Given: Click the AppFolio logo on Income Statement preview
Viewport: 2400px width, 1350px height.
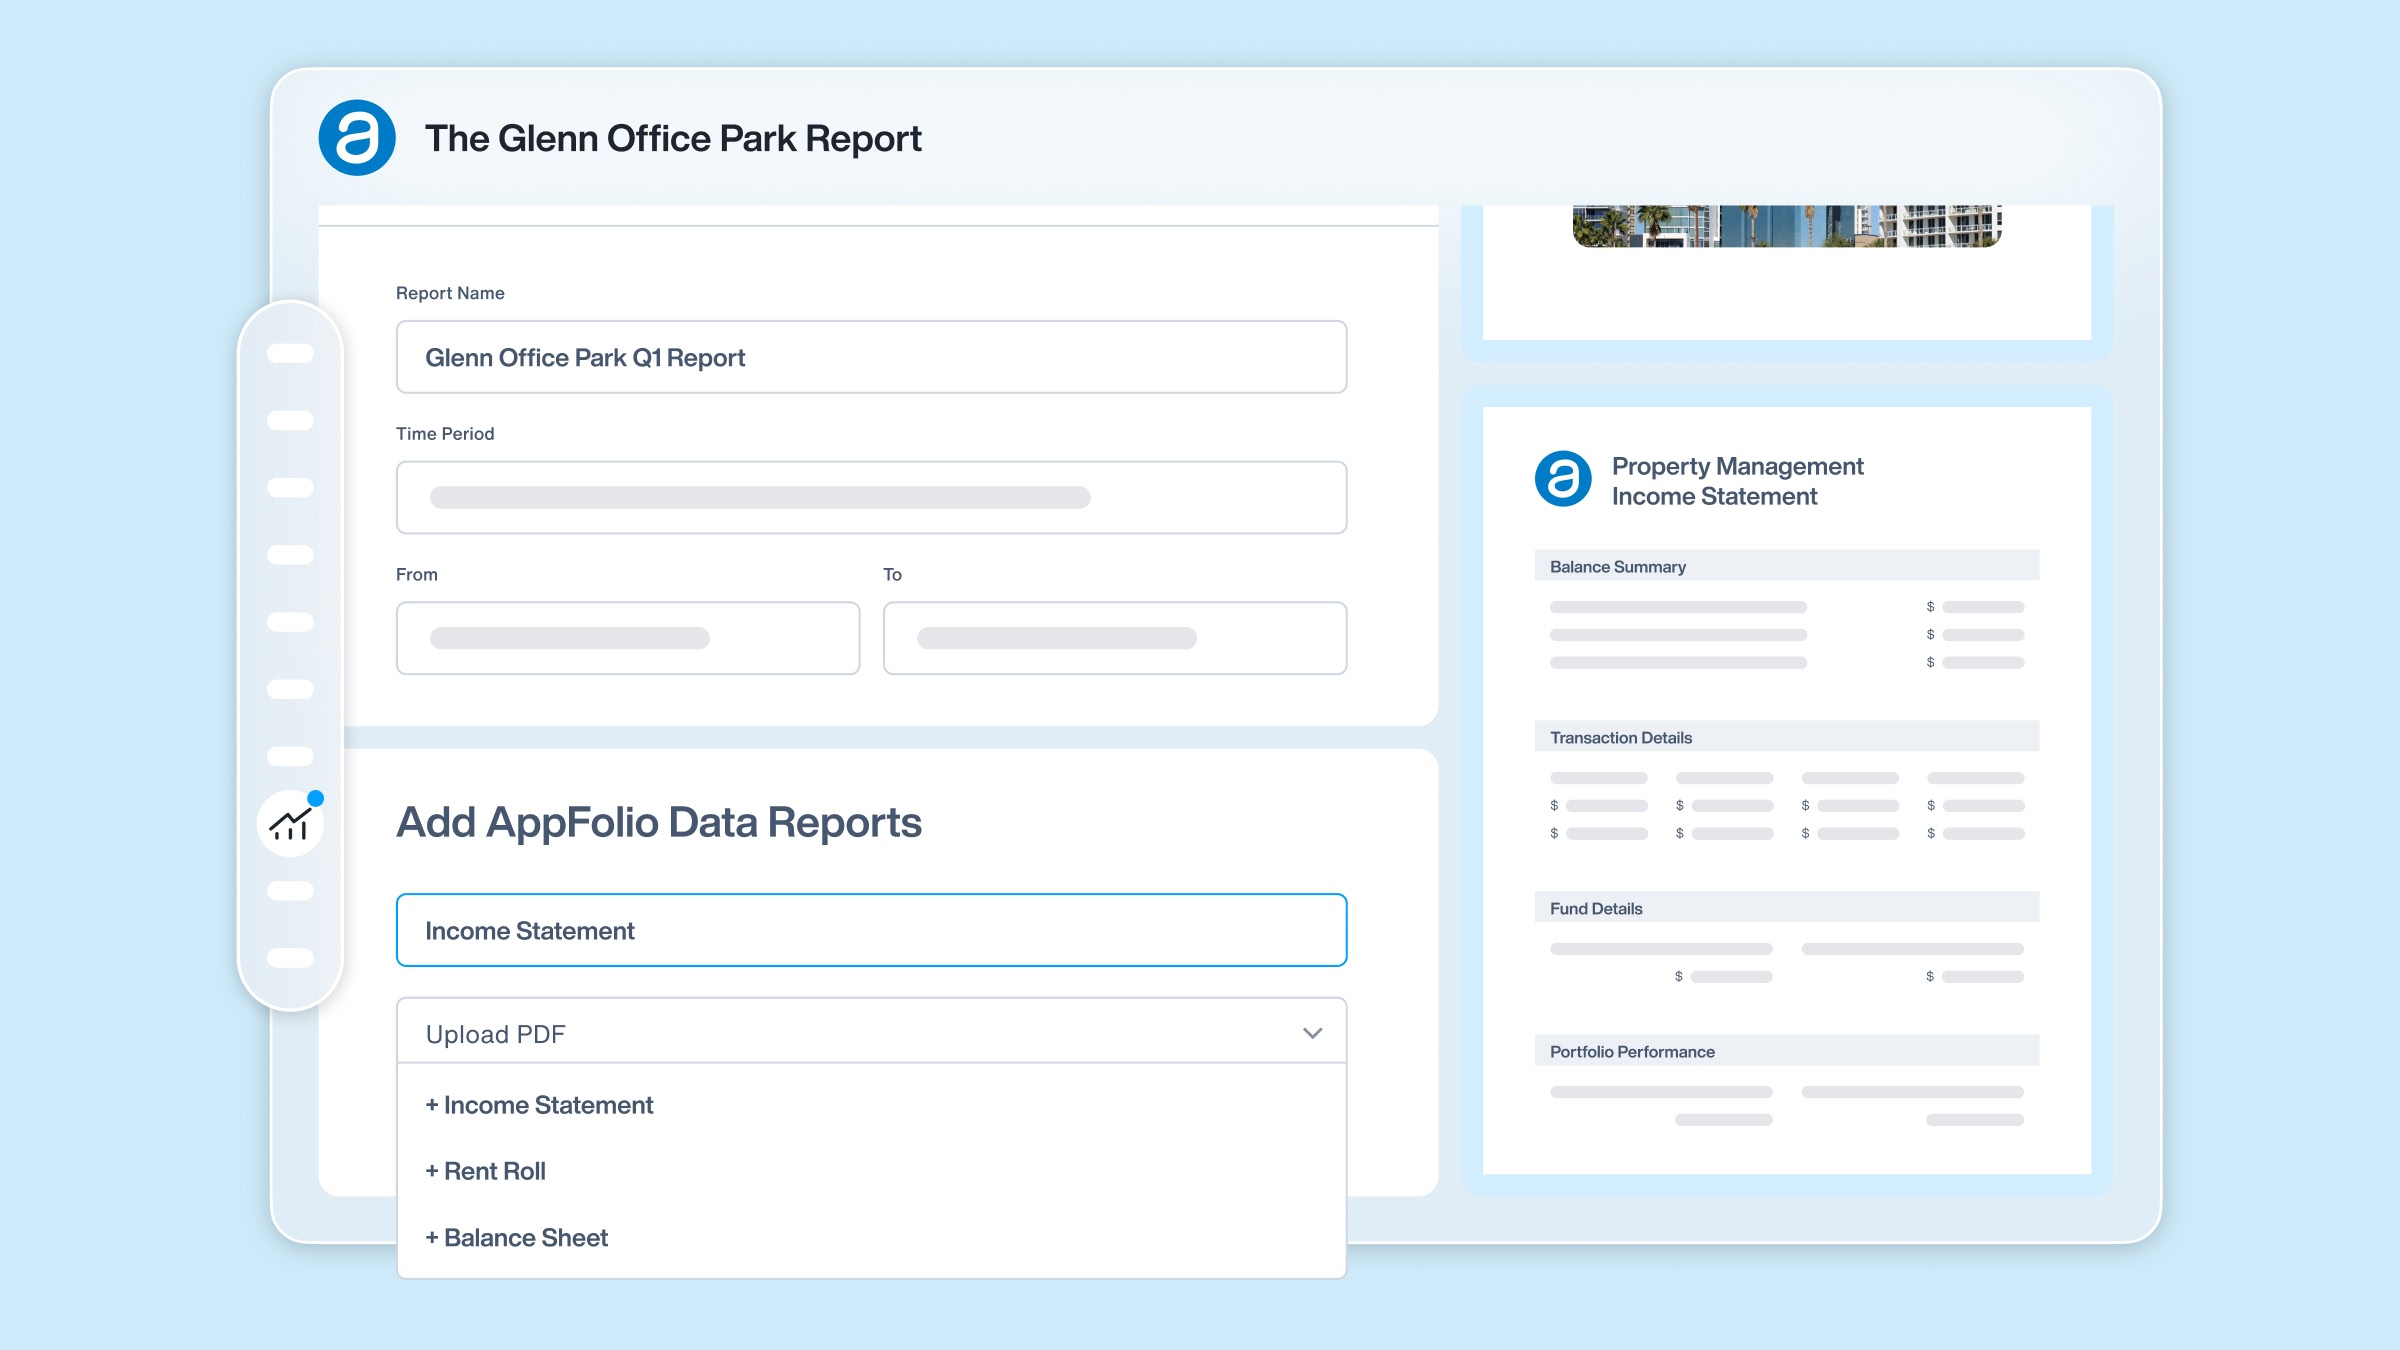Looking at the screenshot, I should [x=1563, y=479].
